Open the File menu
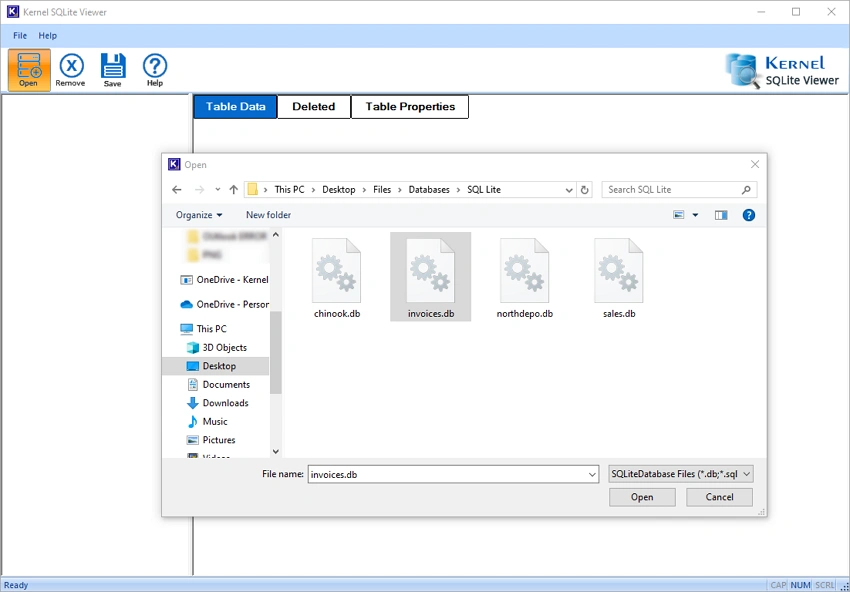Screen dimensions: 850x592 pos(20,36)
